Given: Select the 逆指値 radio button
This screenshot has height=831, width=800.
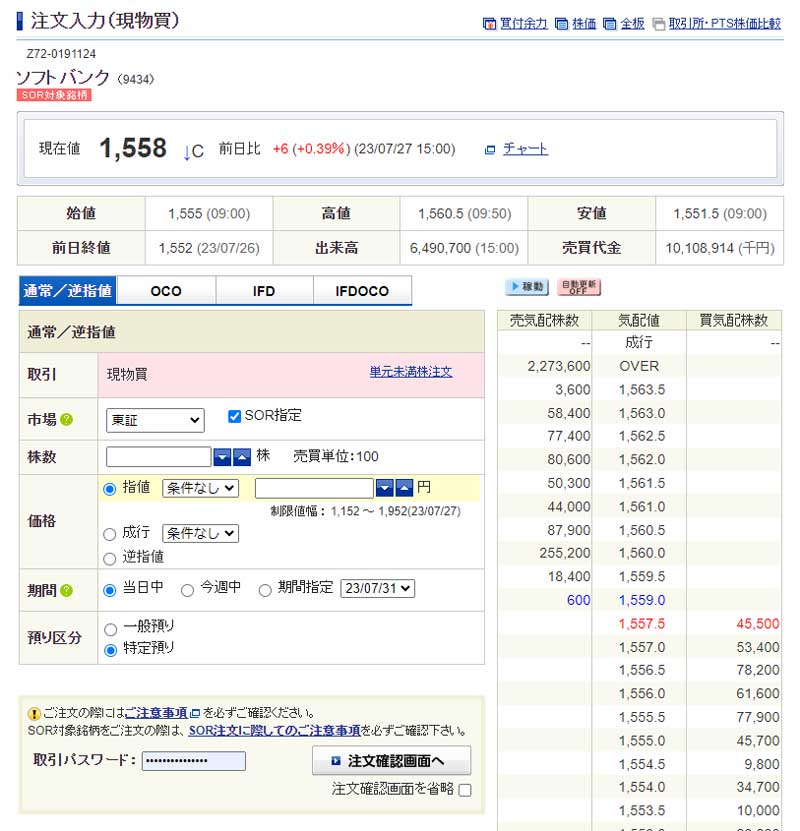Looking at the screenshot, I should (110, 558).
